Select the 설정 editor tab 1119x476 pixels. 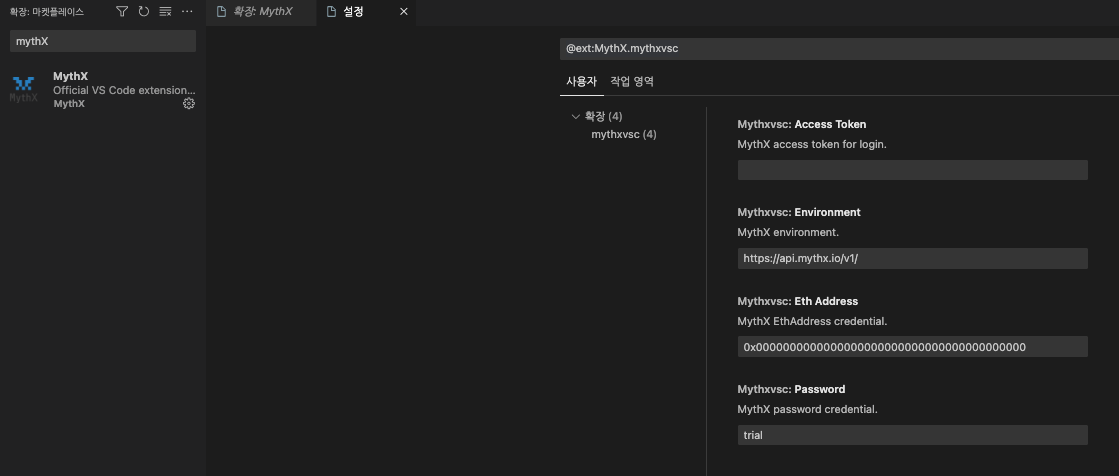point(365,12)
